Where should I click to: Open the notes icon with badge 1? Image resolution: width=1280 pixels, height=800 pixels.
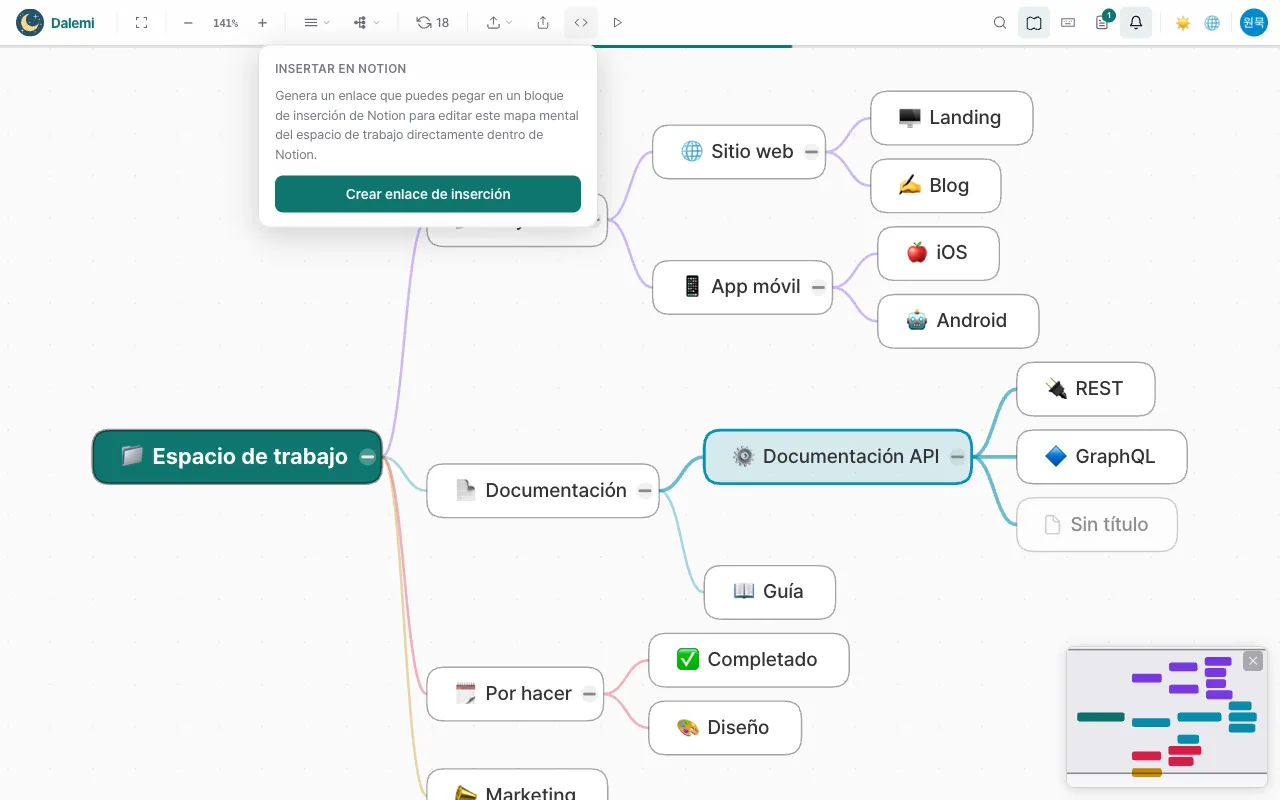coord(1102,22)
